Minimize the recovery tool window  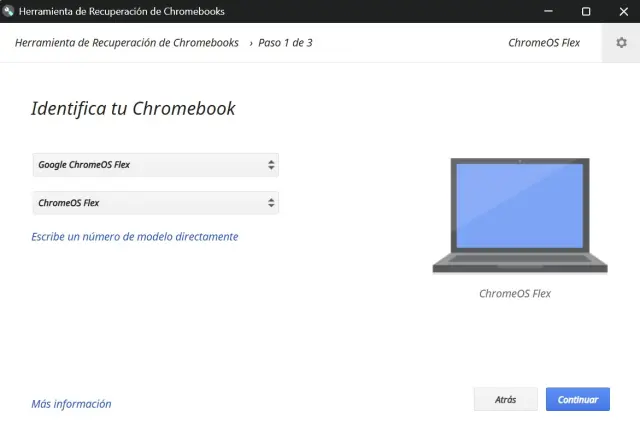click(549, 11)
